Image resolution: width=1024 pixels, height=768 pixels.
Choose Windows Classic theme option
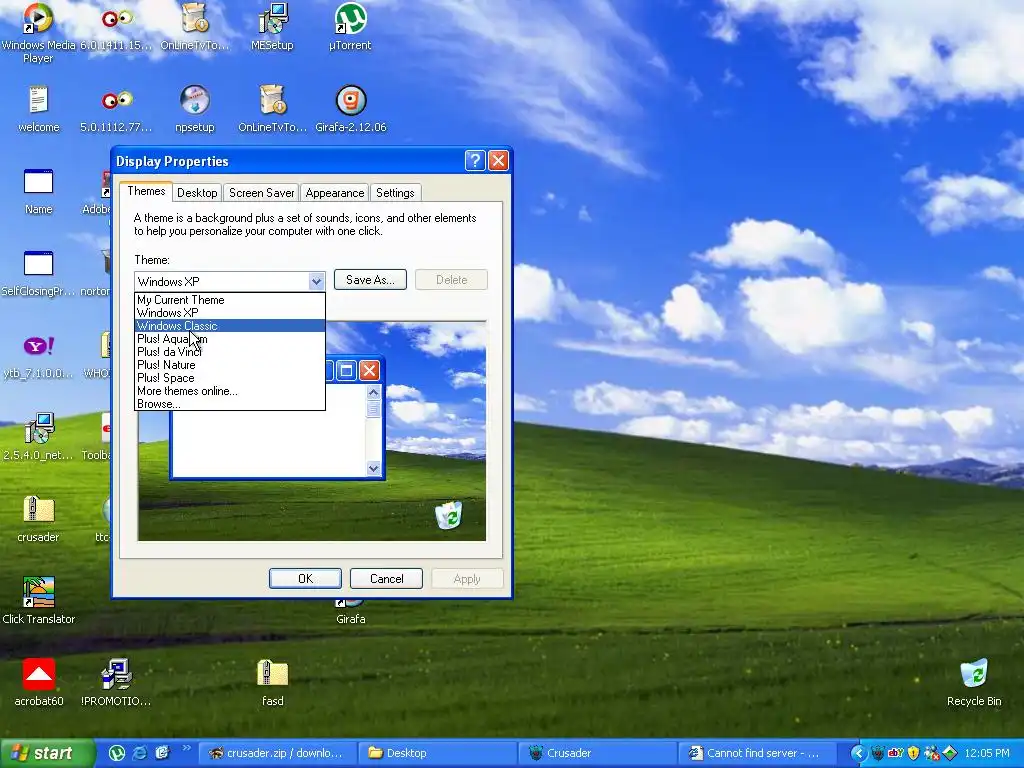coord(230,326)
